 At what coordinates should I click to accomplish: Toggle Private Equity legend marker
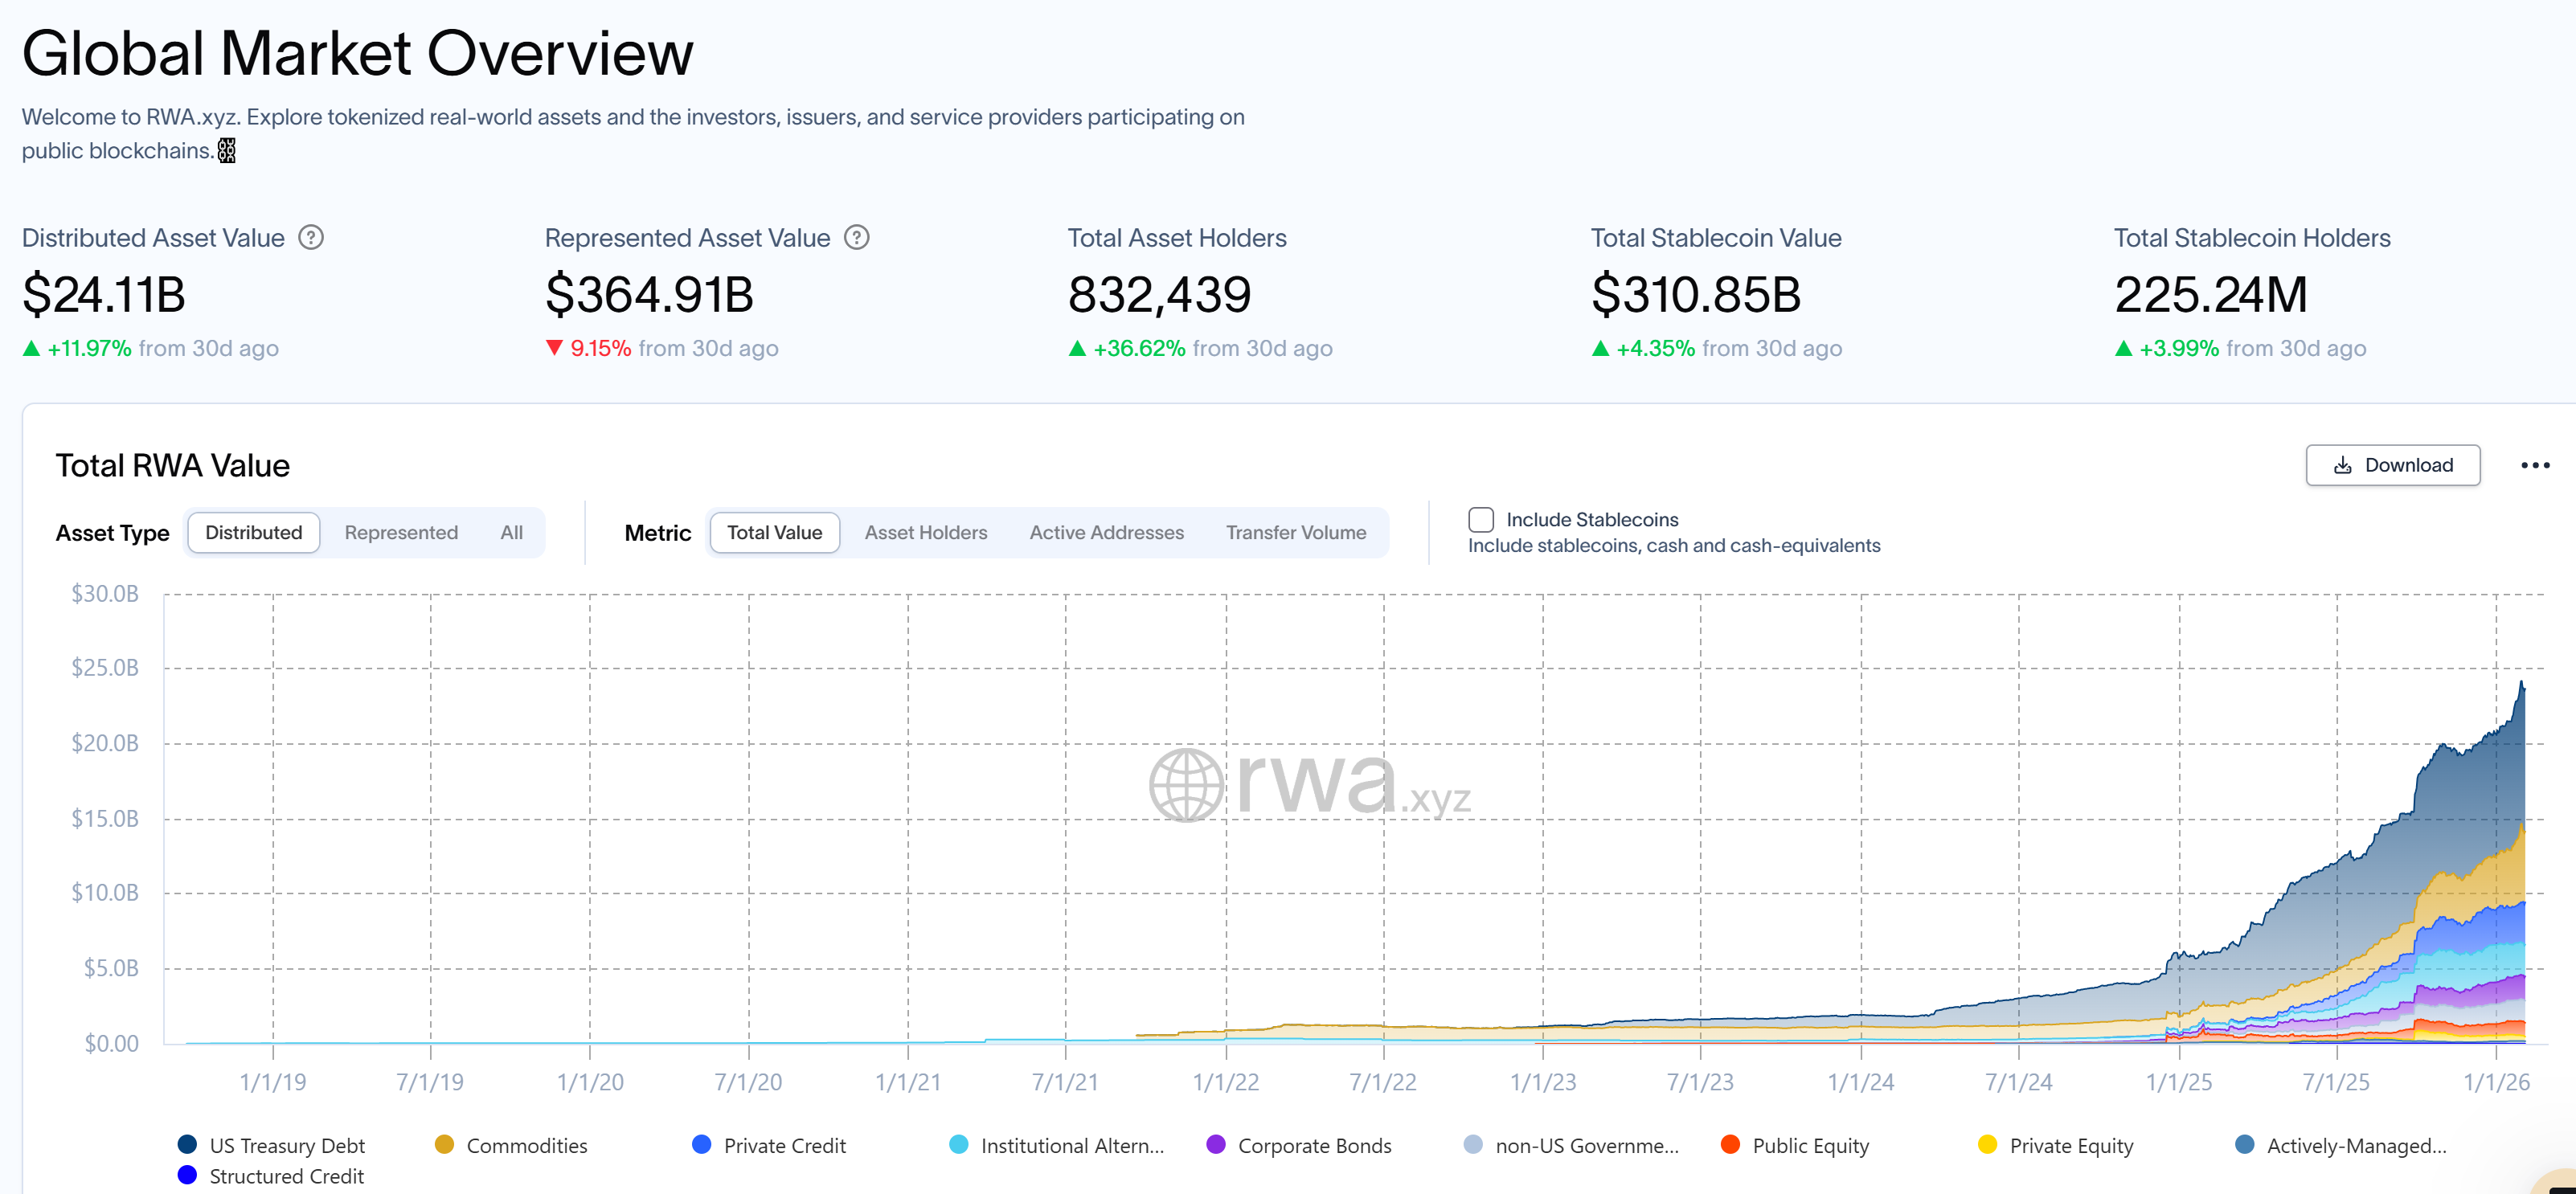pos(1987,1144)
